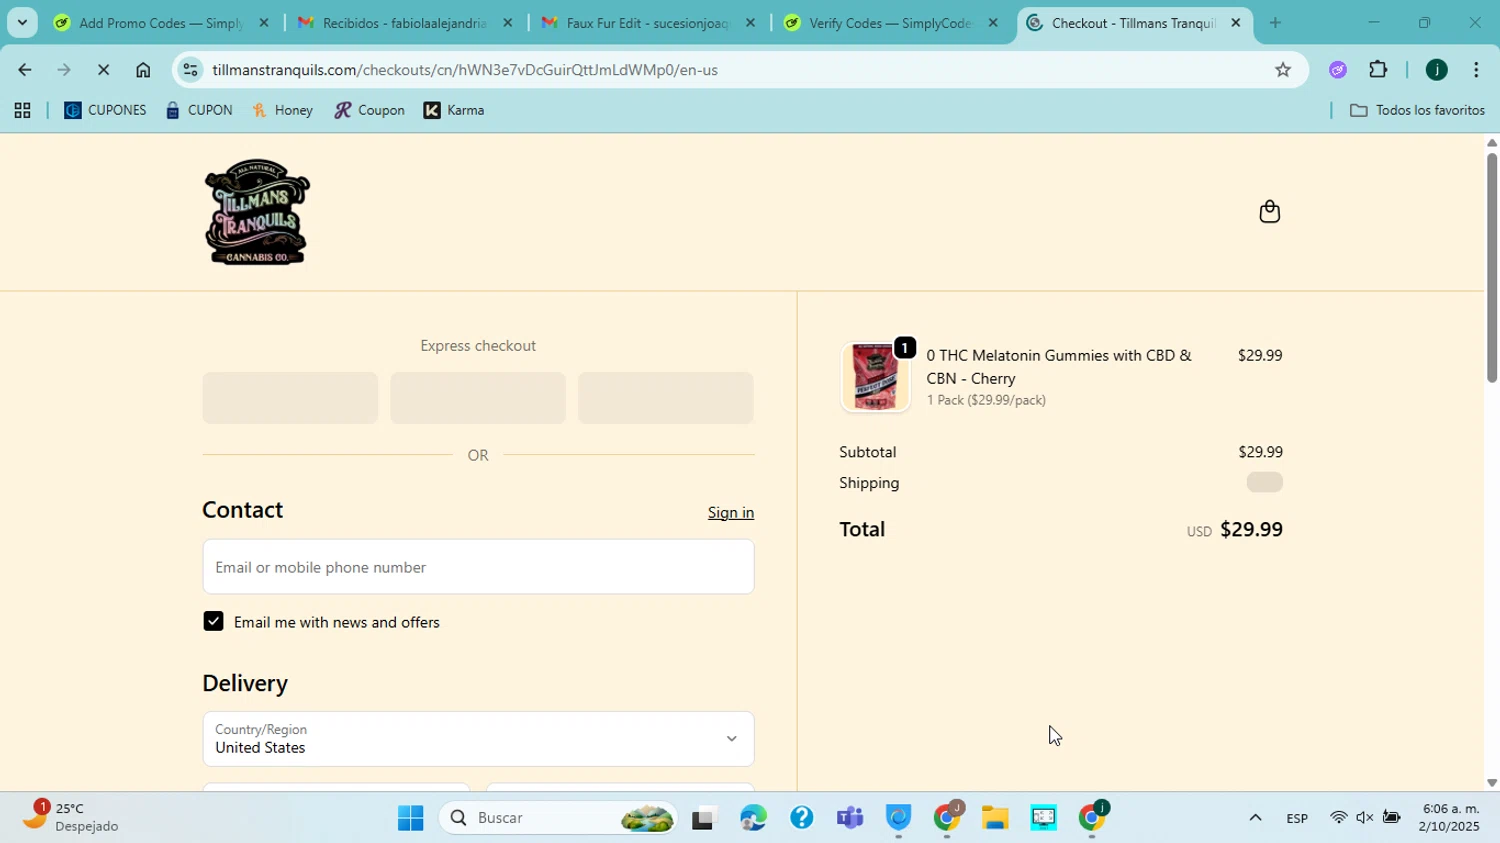
Task: Open the Coupon bookmark
Action: tap(370, 111)
